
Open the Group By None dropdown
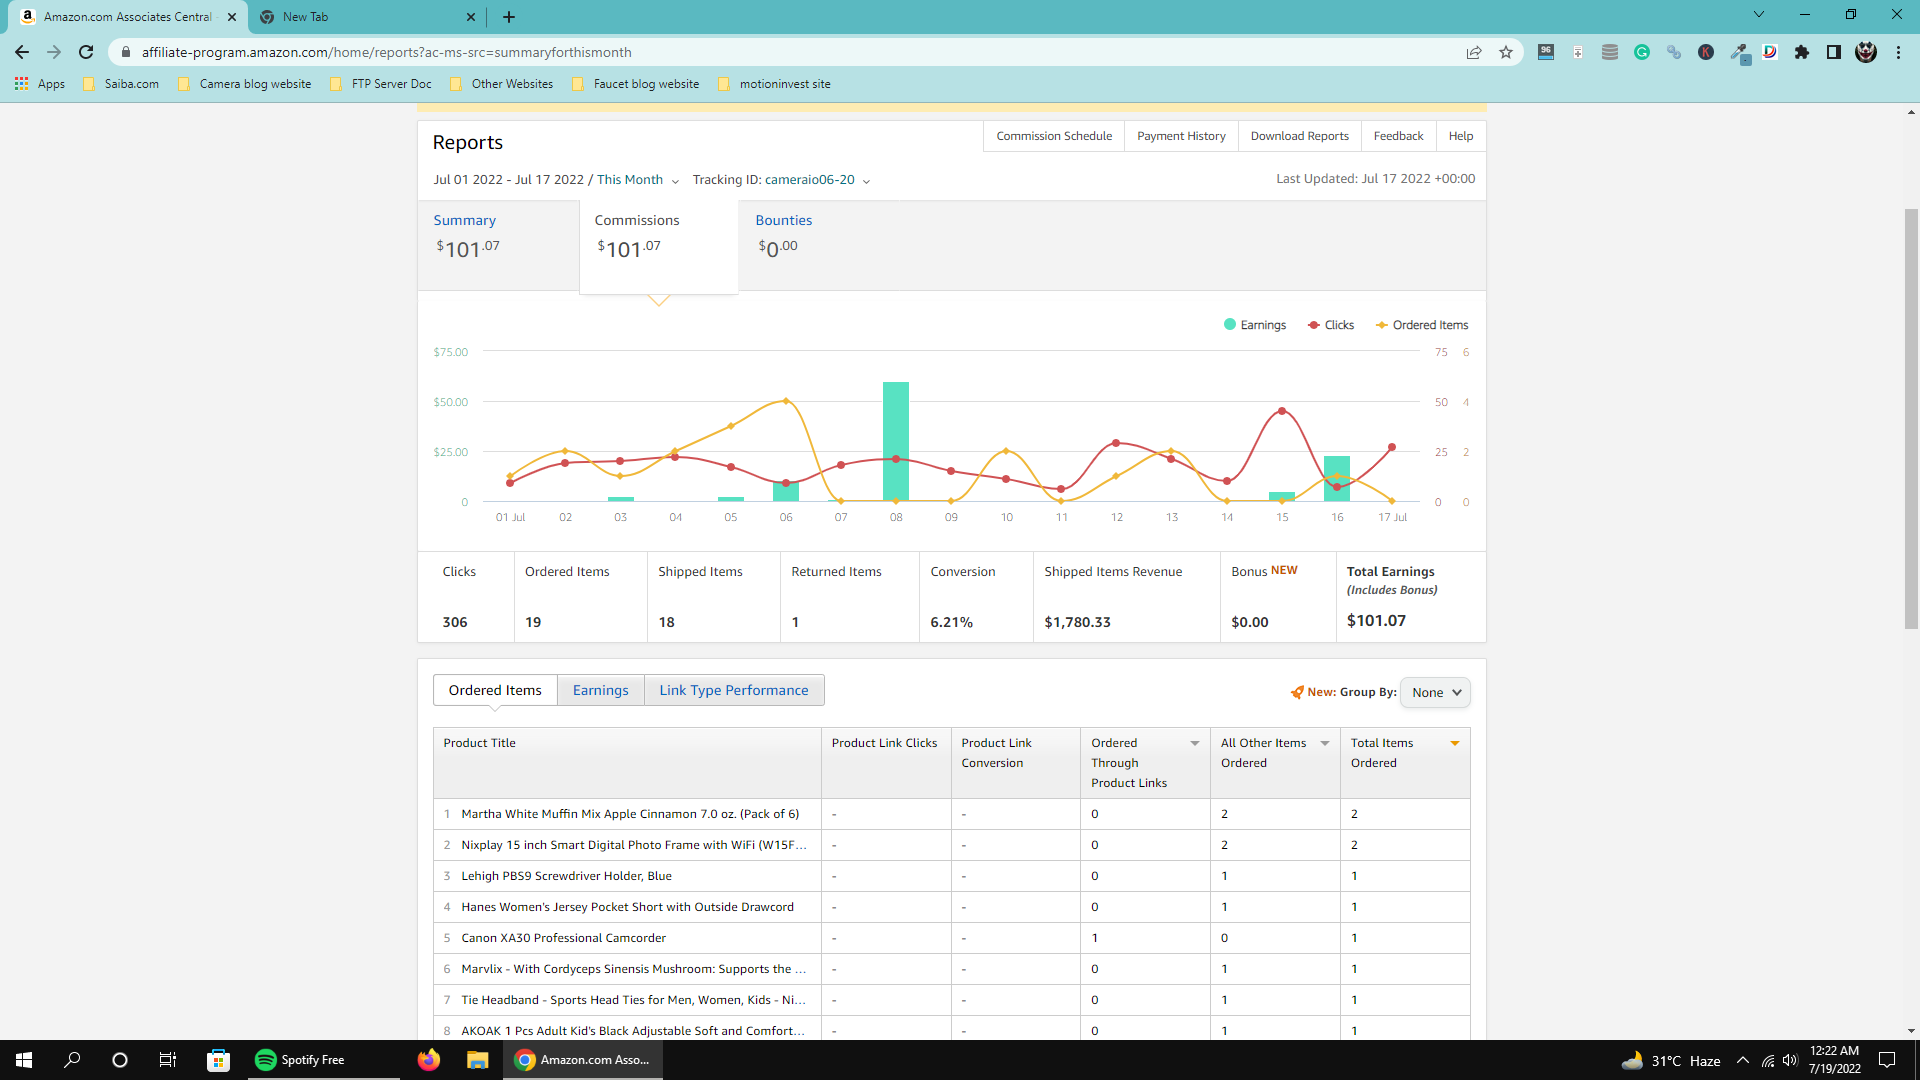[x=1435, y=692]
